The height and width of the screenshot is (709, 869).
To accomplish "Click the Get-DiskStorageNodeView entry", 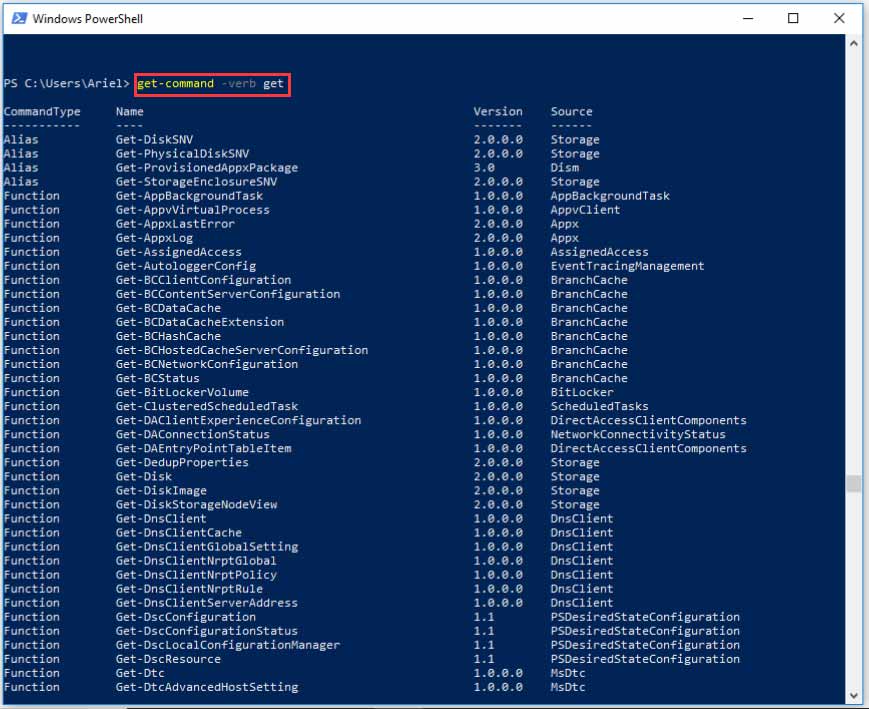I will [196, 504].
